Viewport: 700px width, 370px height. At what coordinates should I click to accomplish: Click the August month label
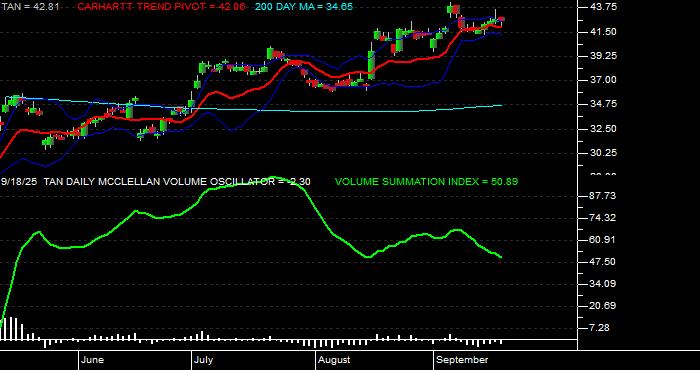pos(334,360)
